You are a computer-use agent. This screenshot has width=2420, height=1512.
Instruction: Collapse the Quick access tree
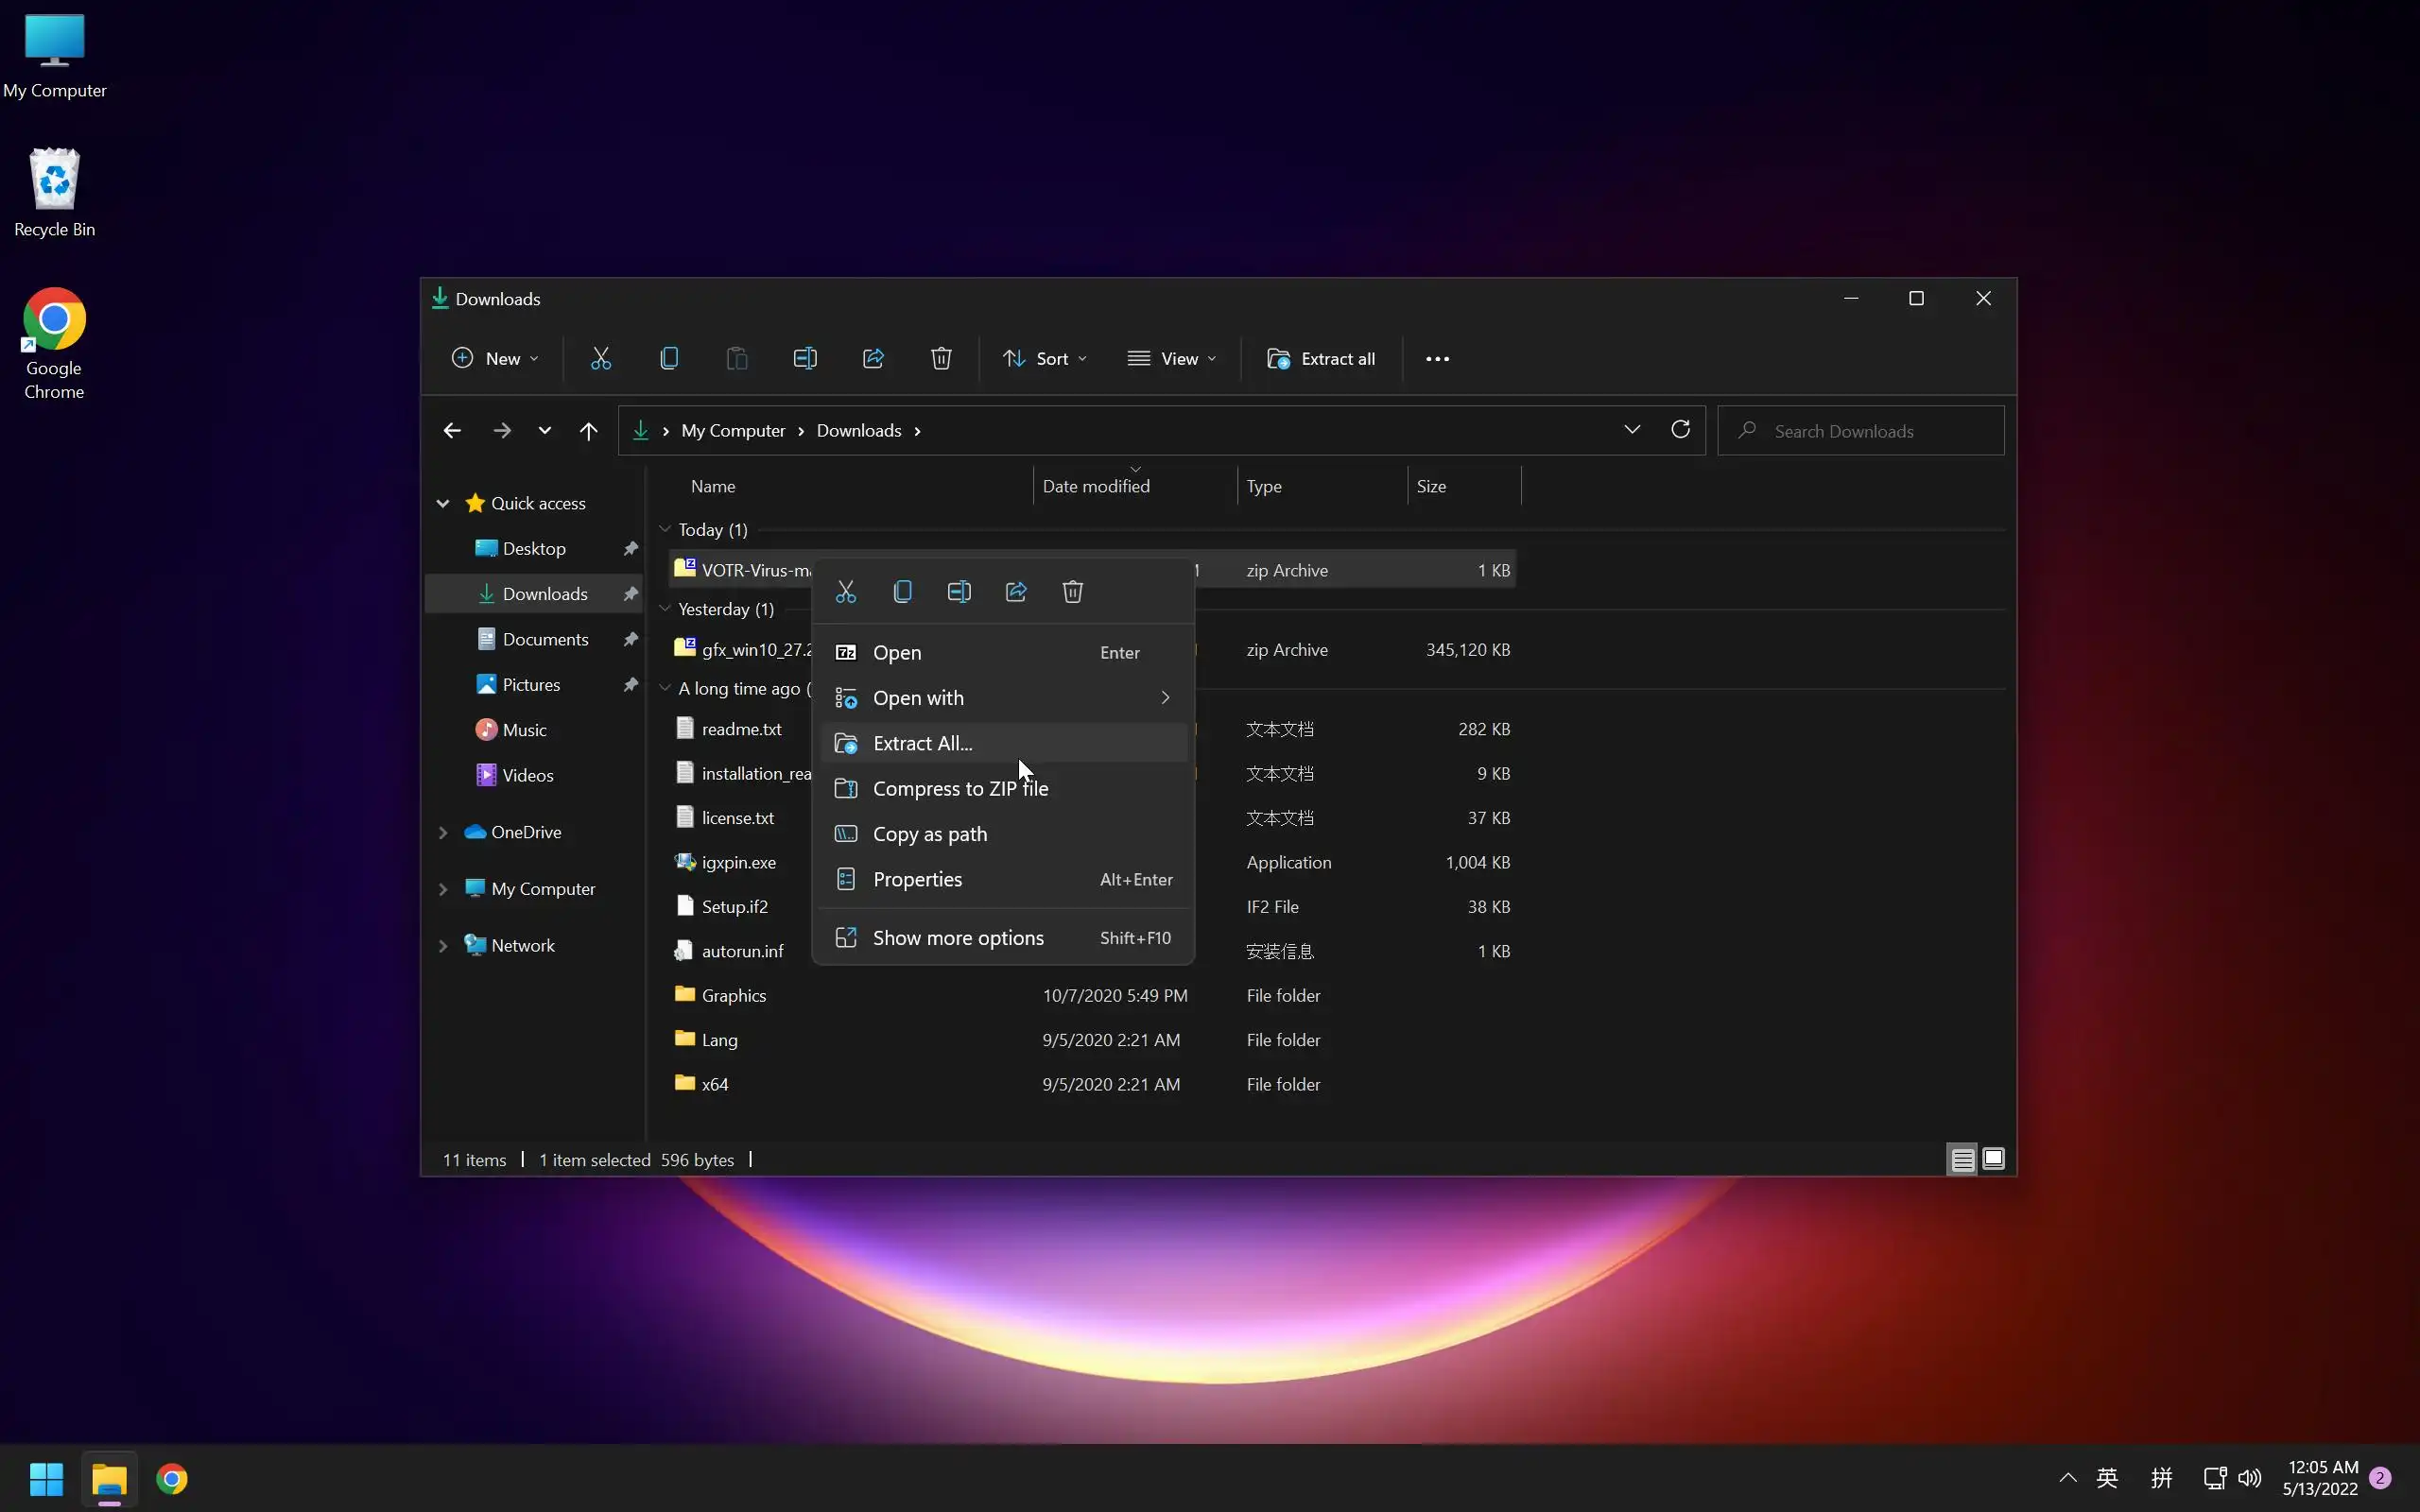coord(443,503)
